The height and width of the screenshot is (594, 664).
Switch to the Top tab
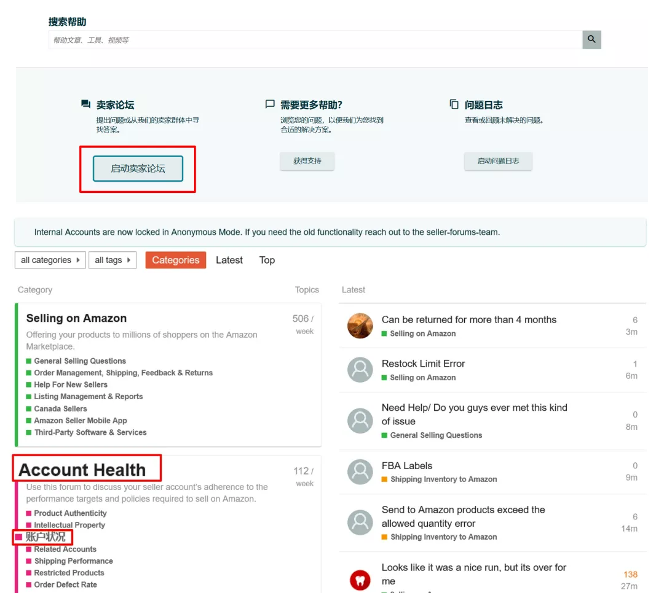tap(267, 260)
